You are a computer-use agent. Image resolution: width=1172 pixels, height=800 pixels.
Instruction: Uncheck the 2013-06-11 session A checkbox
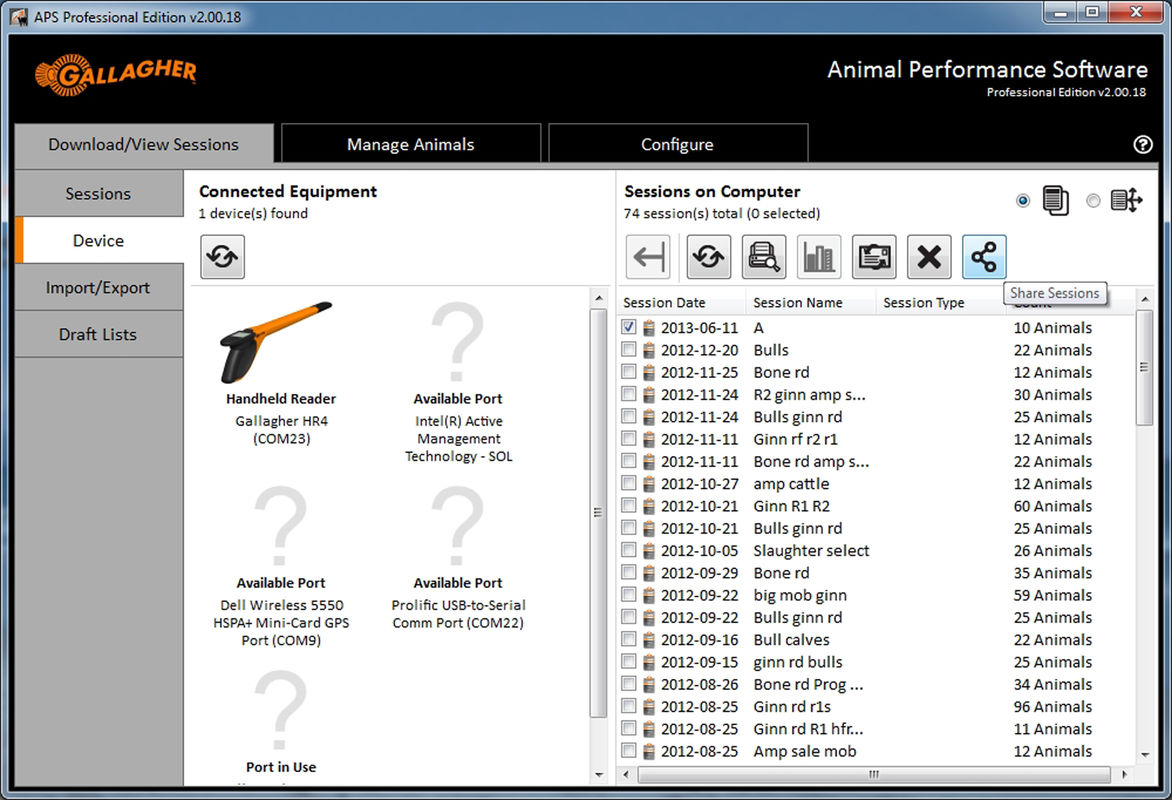[x=628, y=328]
